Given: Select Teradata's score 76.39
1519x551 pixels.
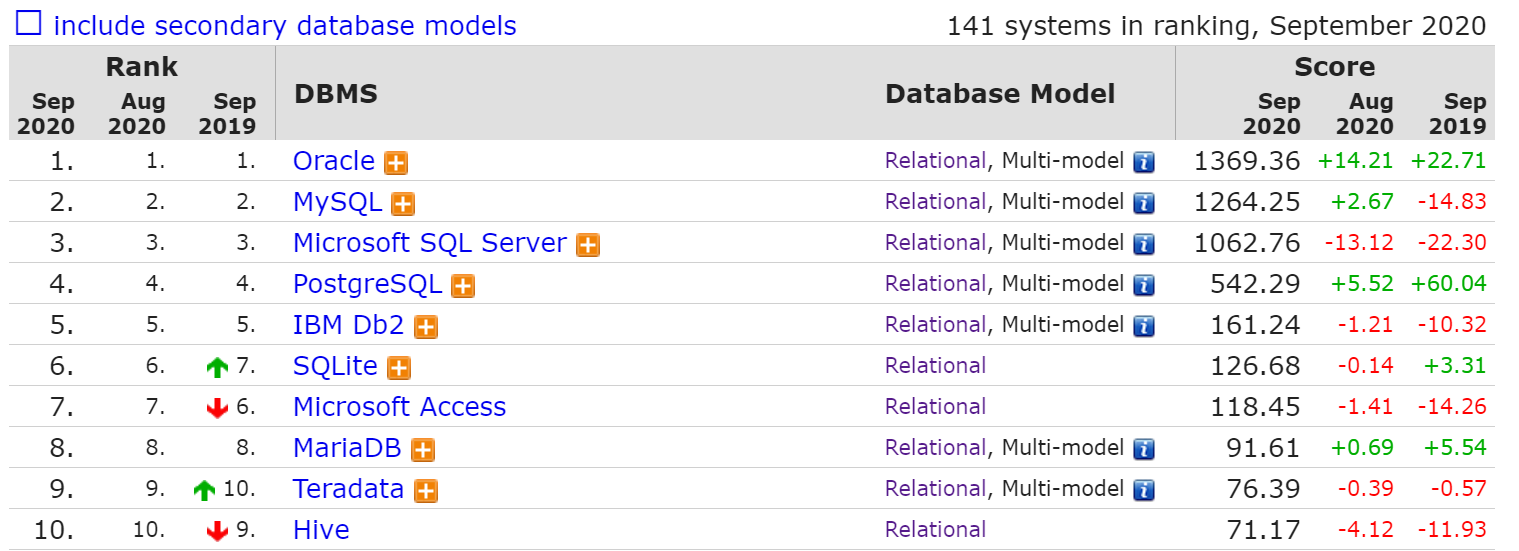Looking at the screenshot, I should coord(1263,489).
